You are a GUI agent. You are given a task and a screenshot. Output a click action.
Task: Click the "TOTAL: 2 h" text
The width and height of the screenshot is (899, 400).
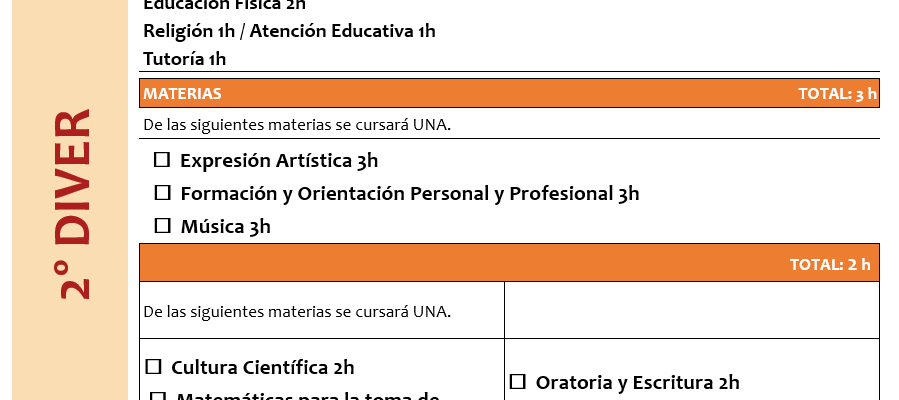point(830,264)
